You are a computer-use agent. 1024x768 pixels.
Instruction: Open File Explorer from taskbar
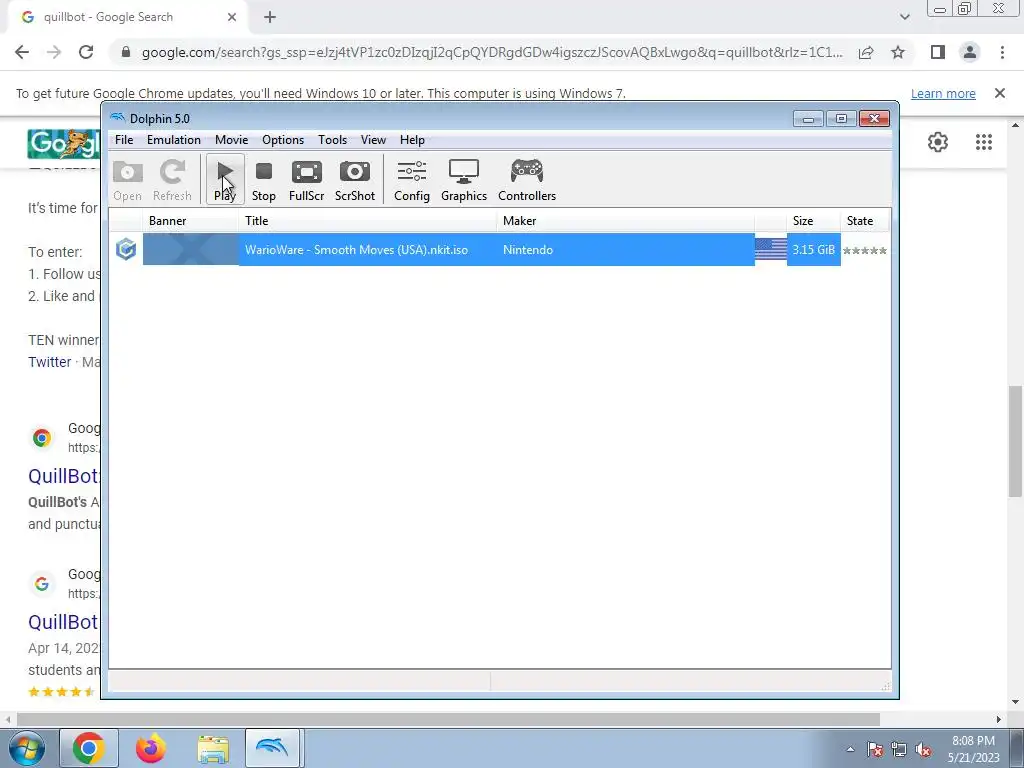tap(213, 748)
